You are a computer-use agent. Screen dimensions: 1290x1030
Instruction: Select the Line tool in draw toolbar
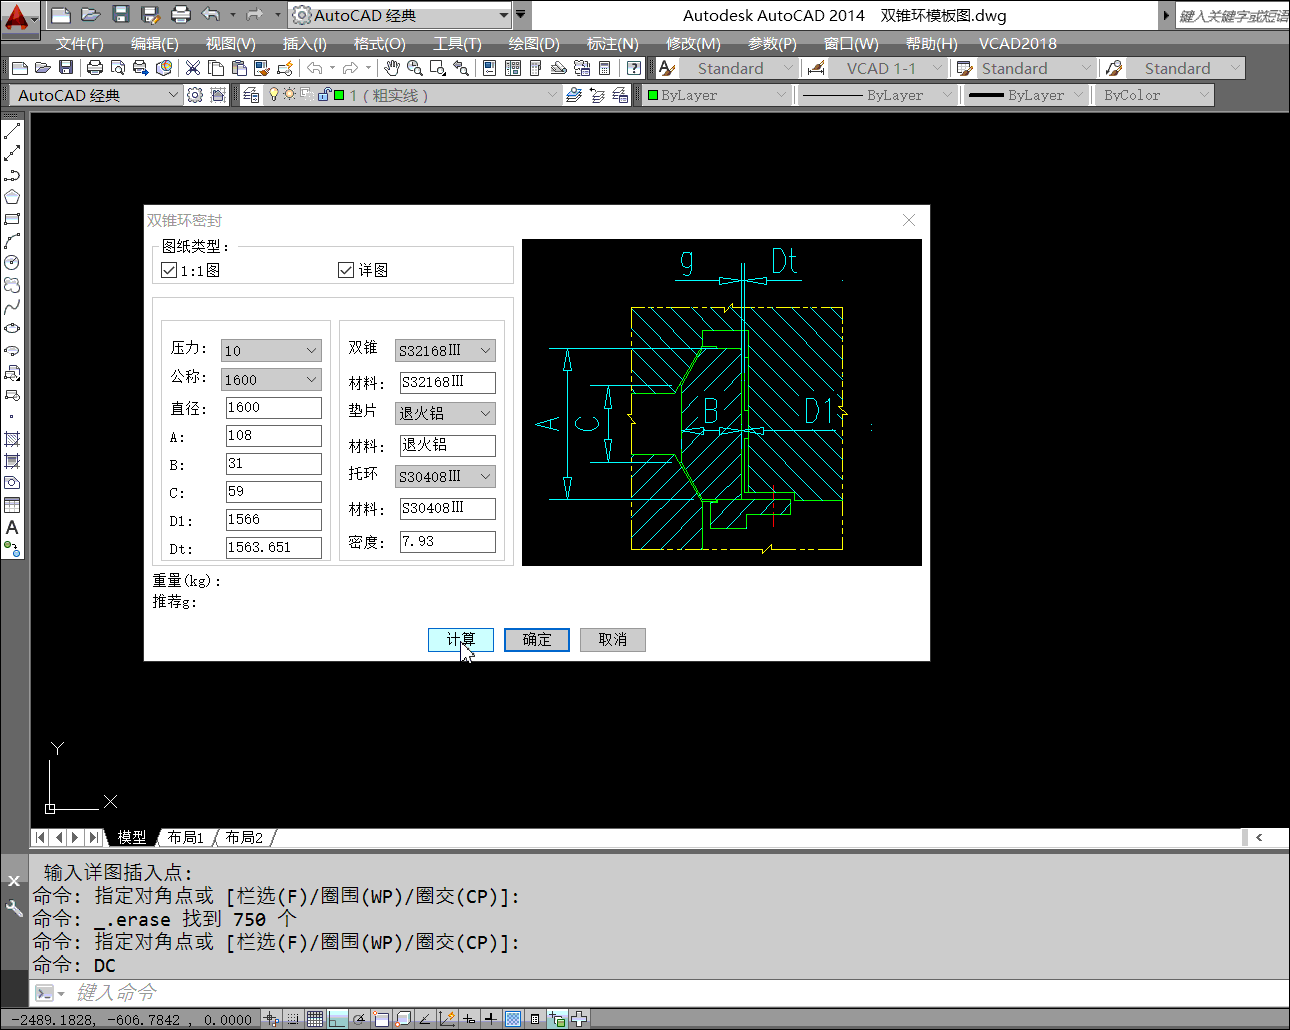click(12, 131)
